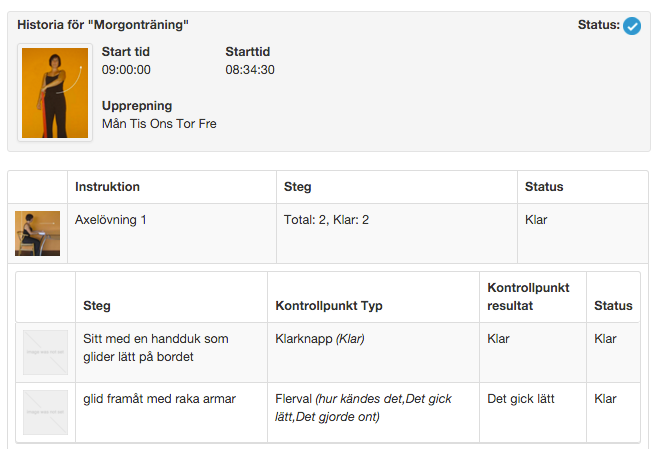This screenshot has width=651, height=449.
Task: Click placeholder image for glid framåt step
Action: pyautogui.click(x=45, y=412)
